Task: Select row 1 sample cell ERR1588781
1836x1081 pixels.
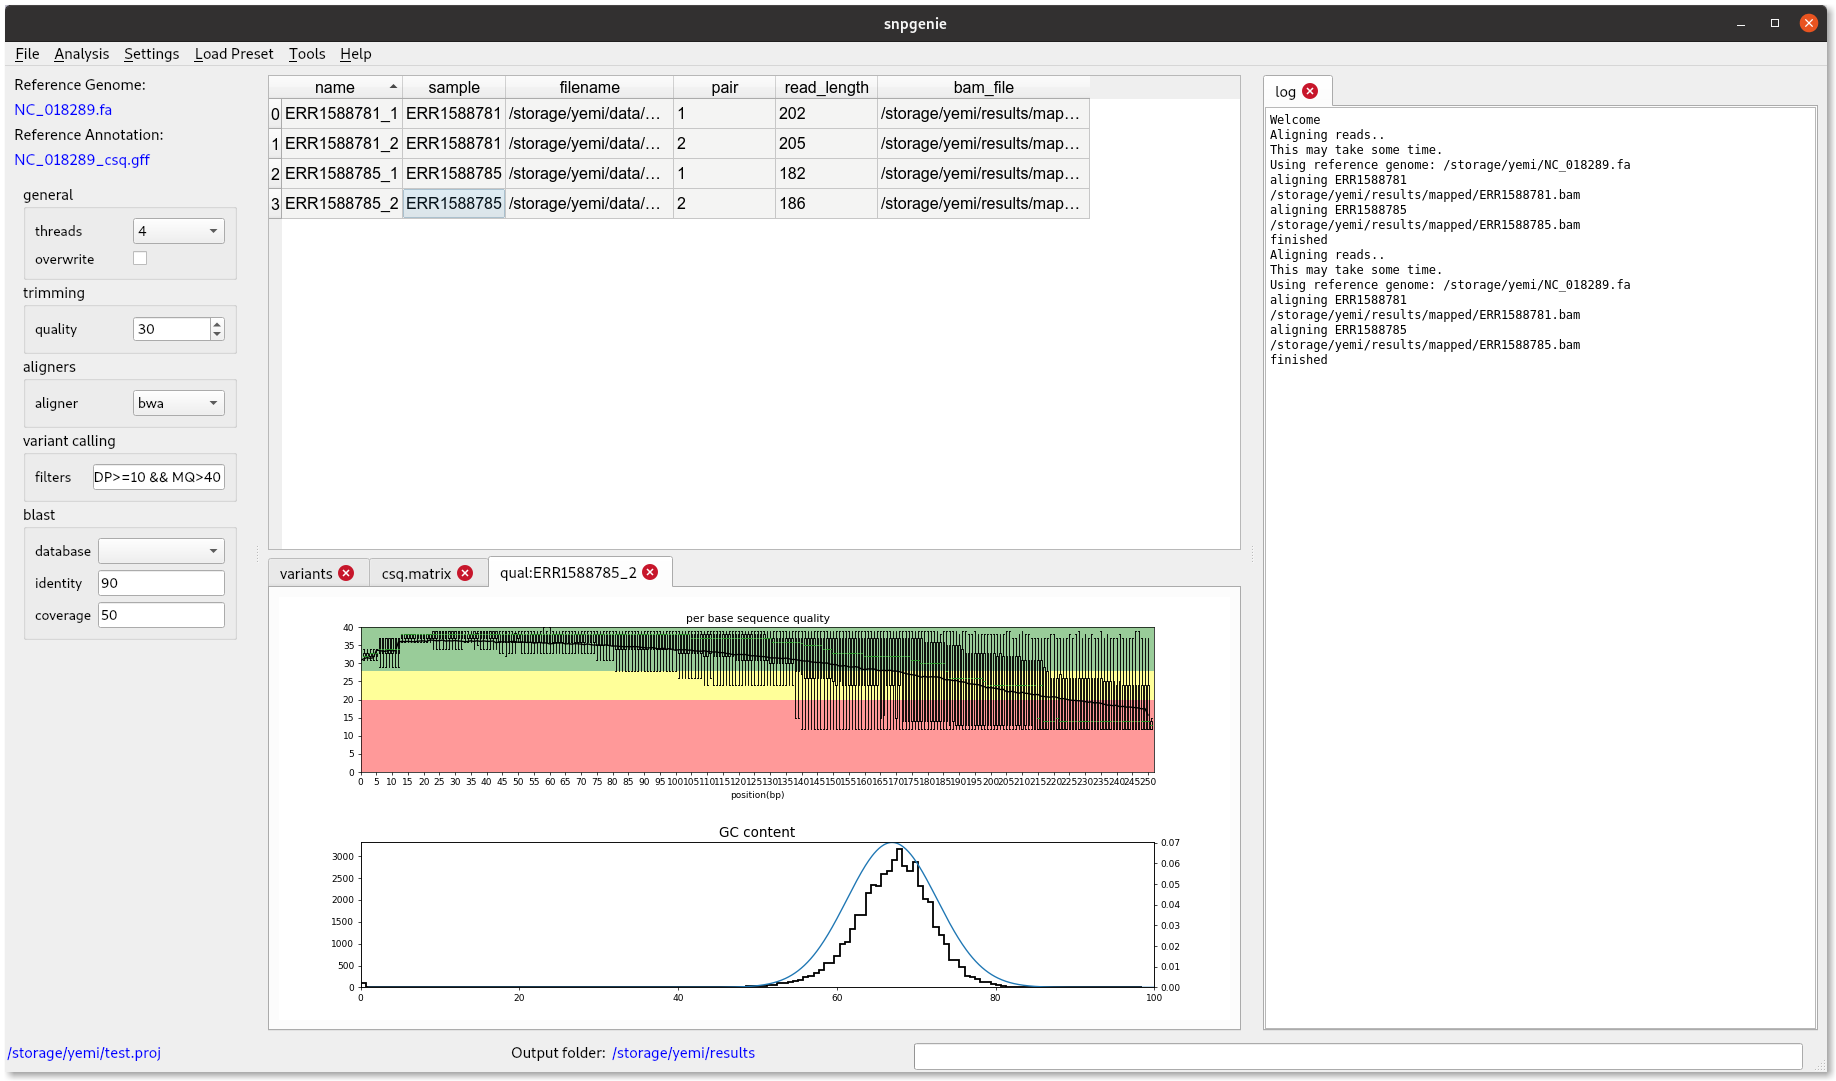Action: (x=453, y=143)
